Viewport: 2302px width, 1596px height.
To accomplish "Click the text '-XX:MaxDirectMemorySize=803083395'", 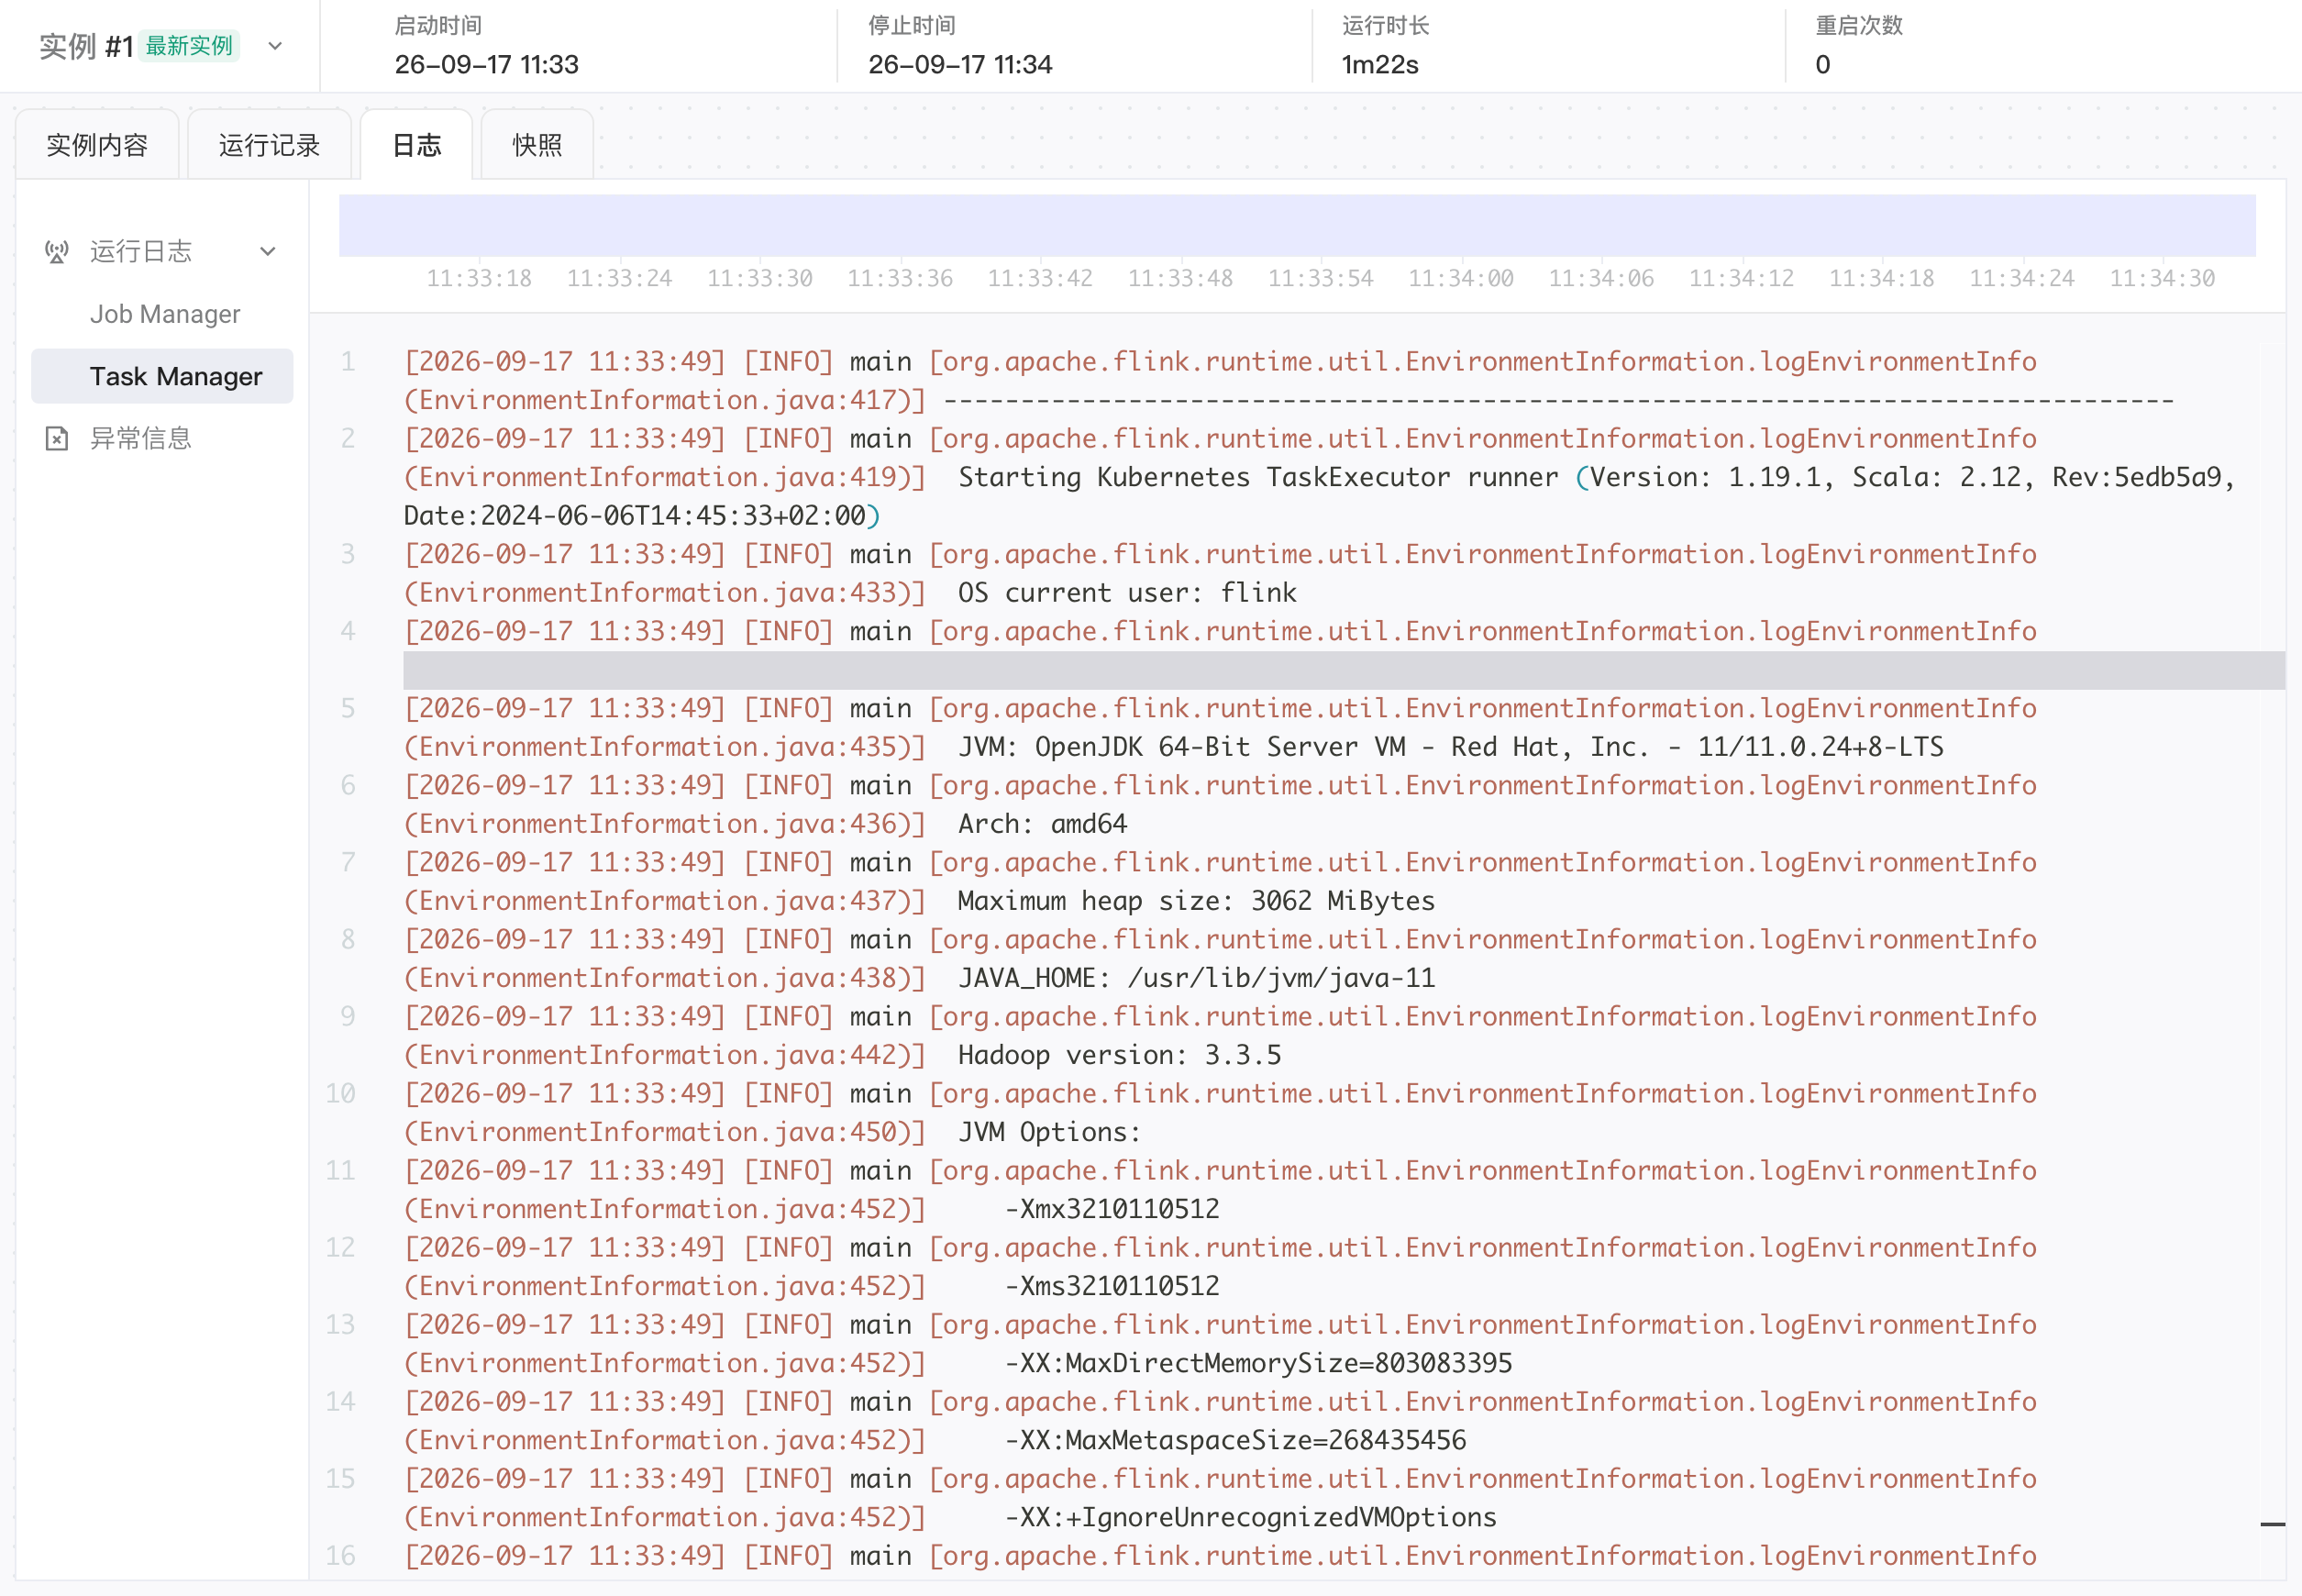I will tap(1258, 1363).
